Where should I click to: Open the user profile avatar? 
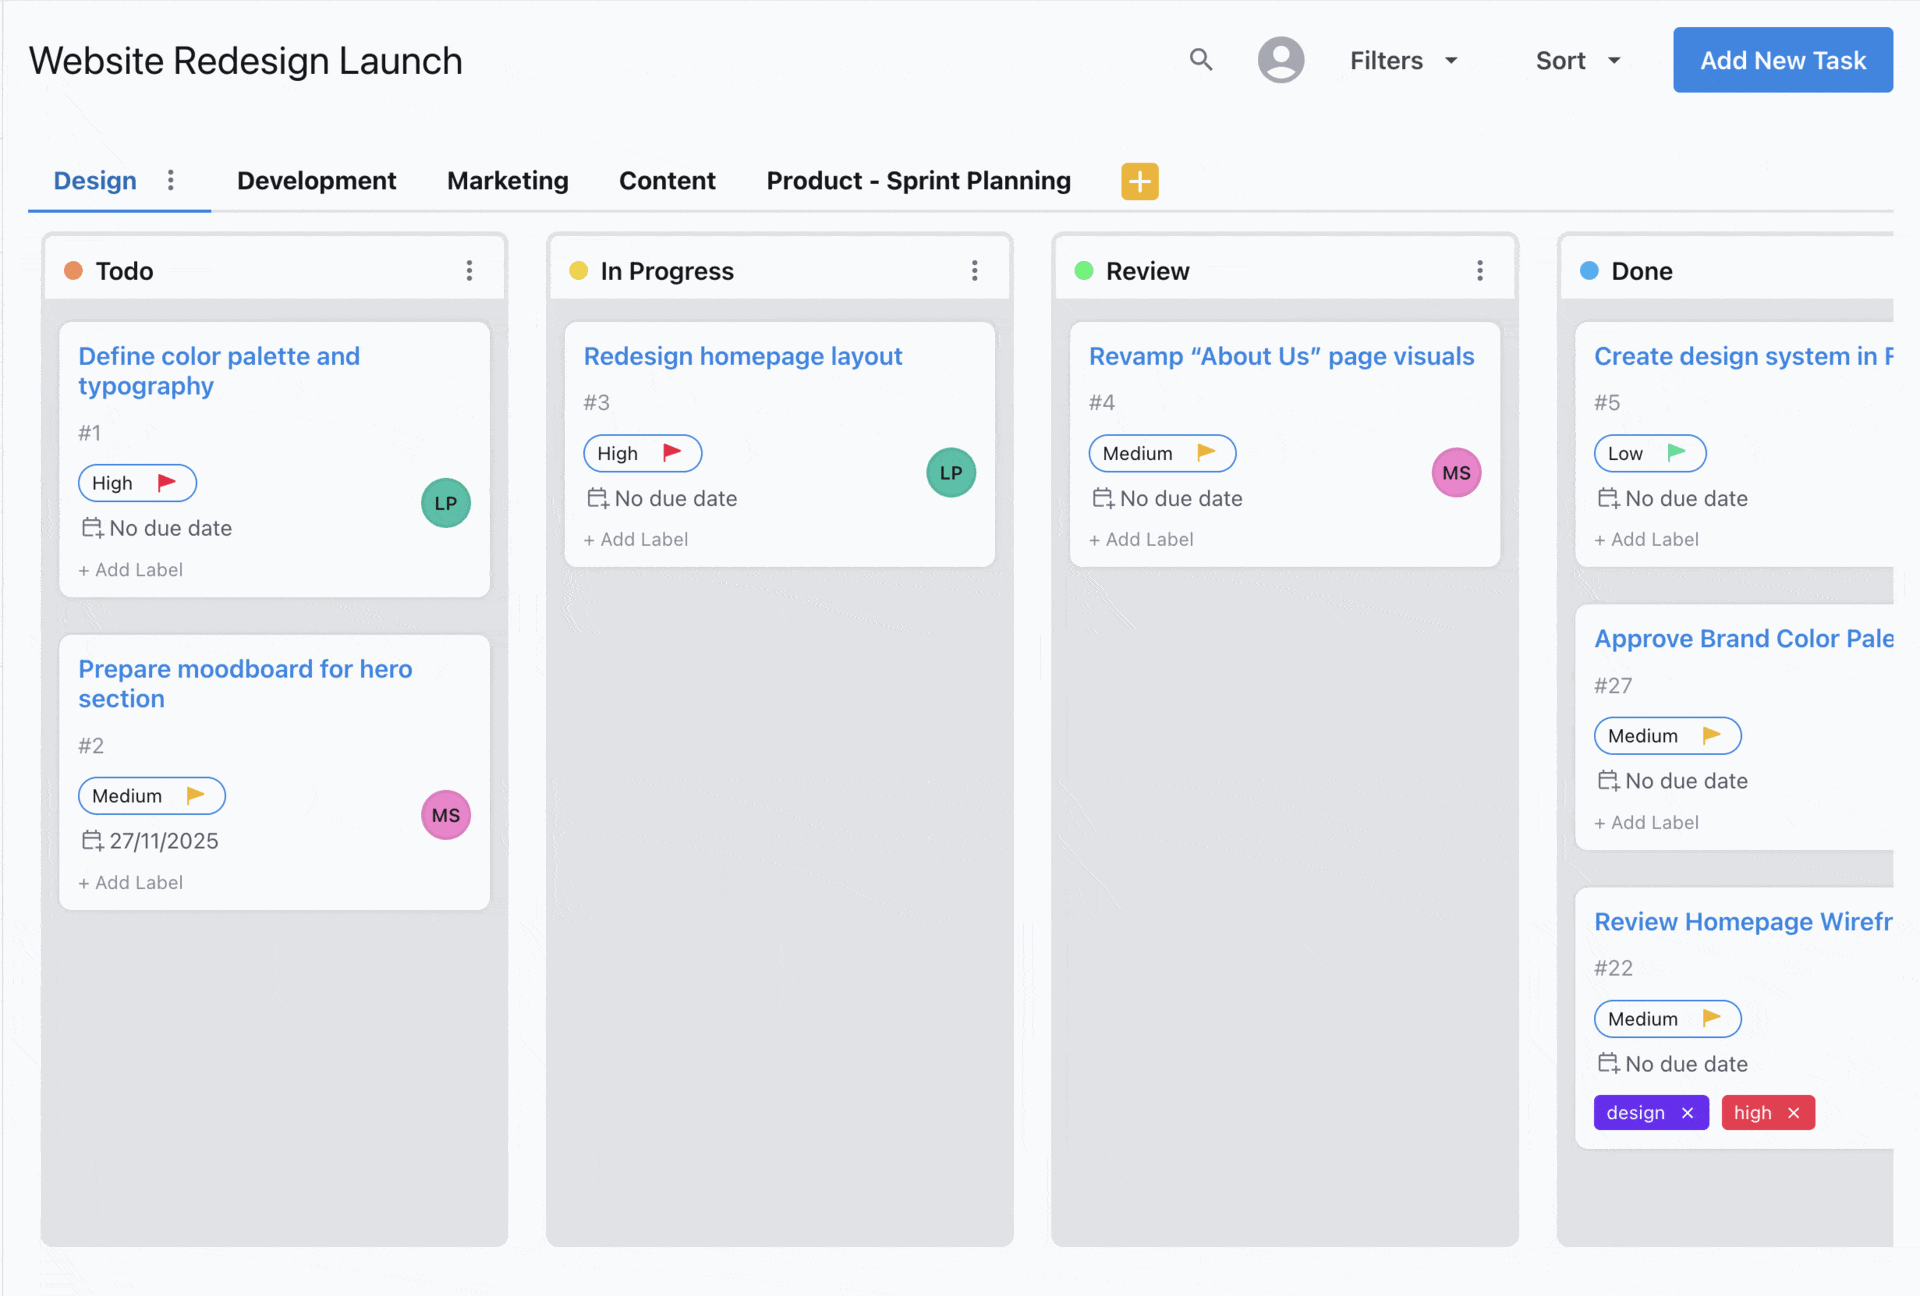[1281, 60]
